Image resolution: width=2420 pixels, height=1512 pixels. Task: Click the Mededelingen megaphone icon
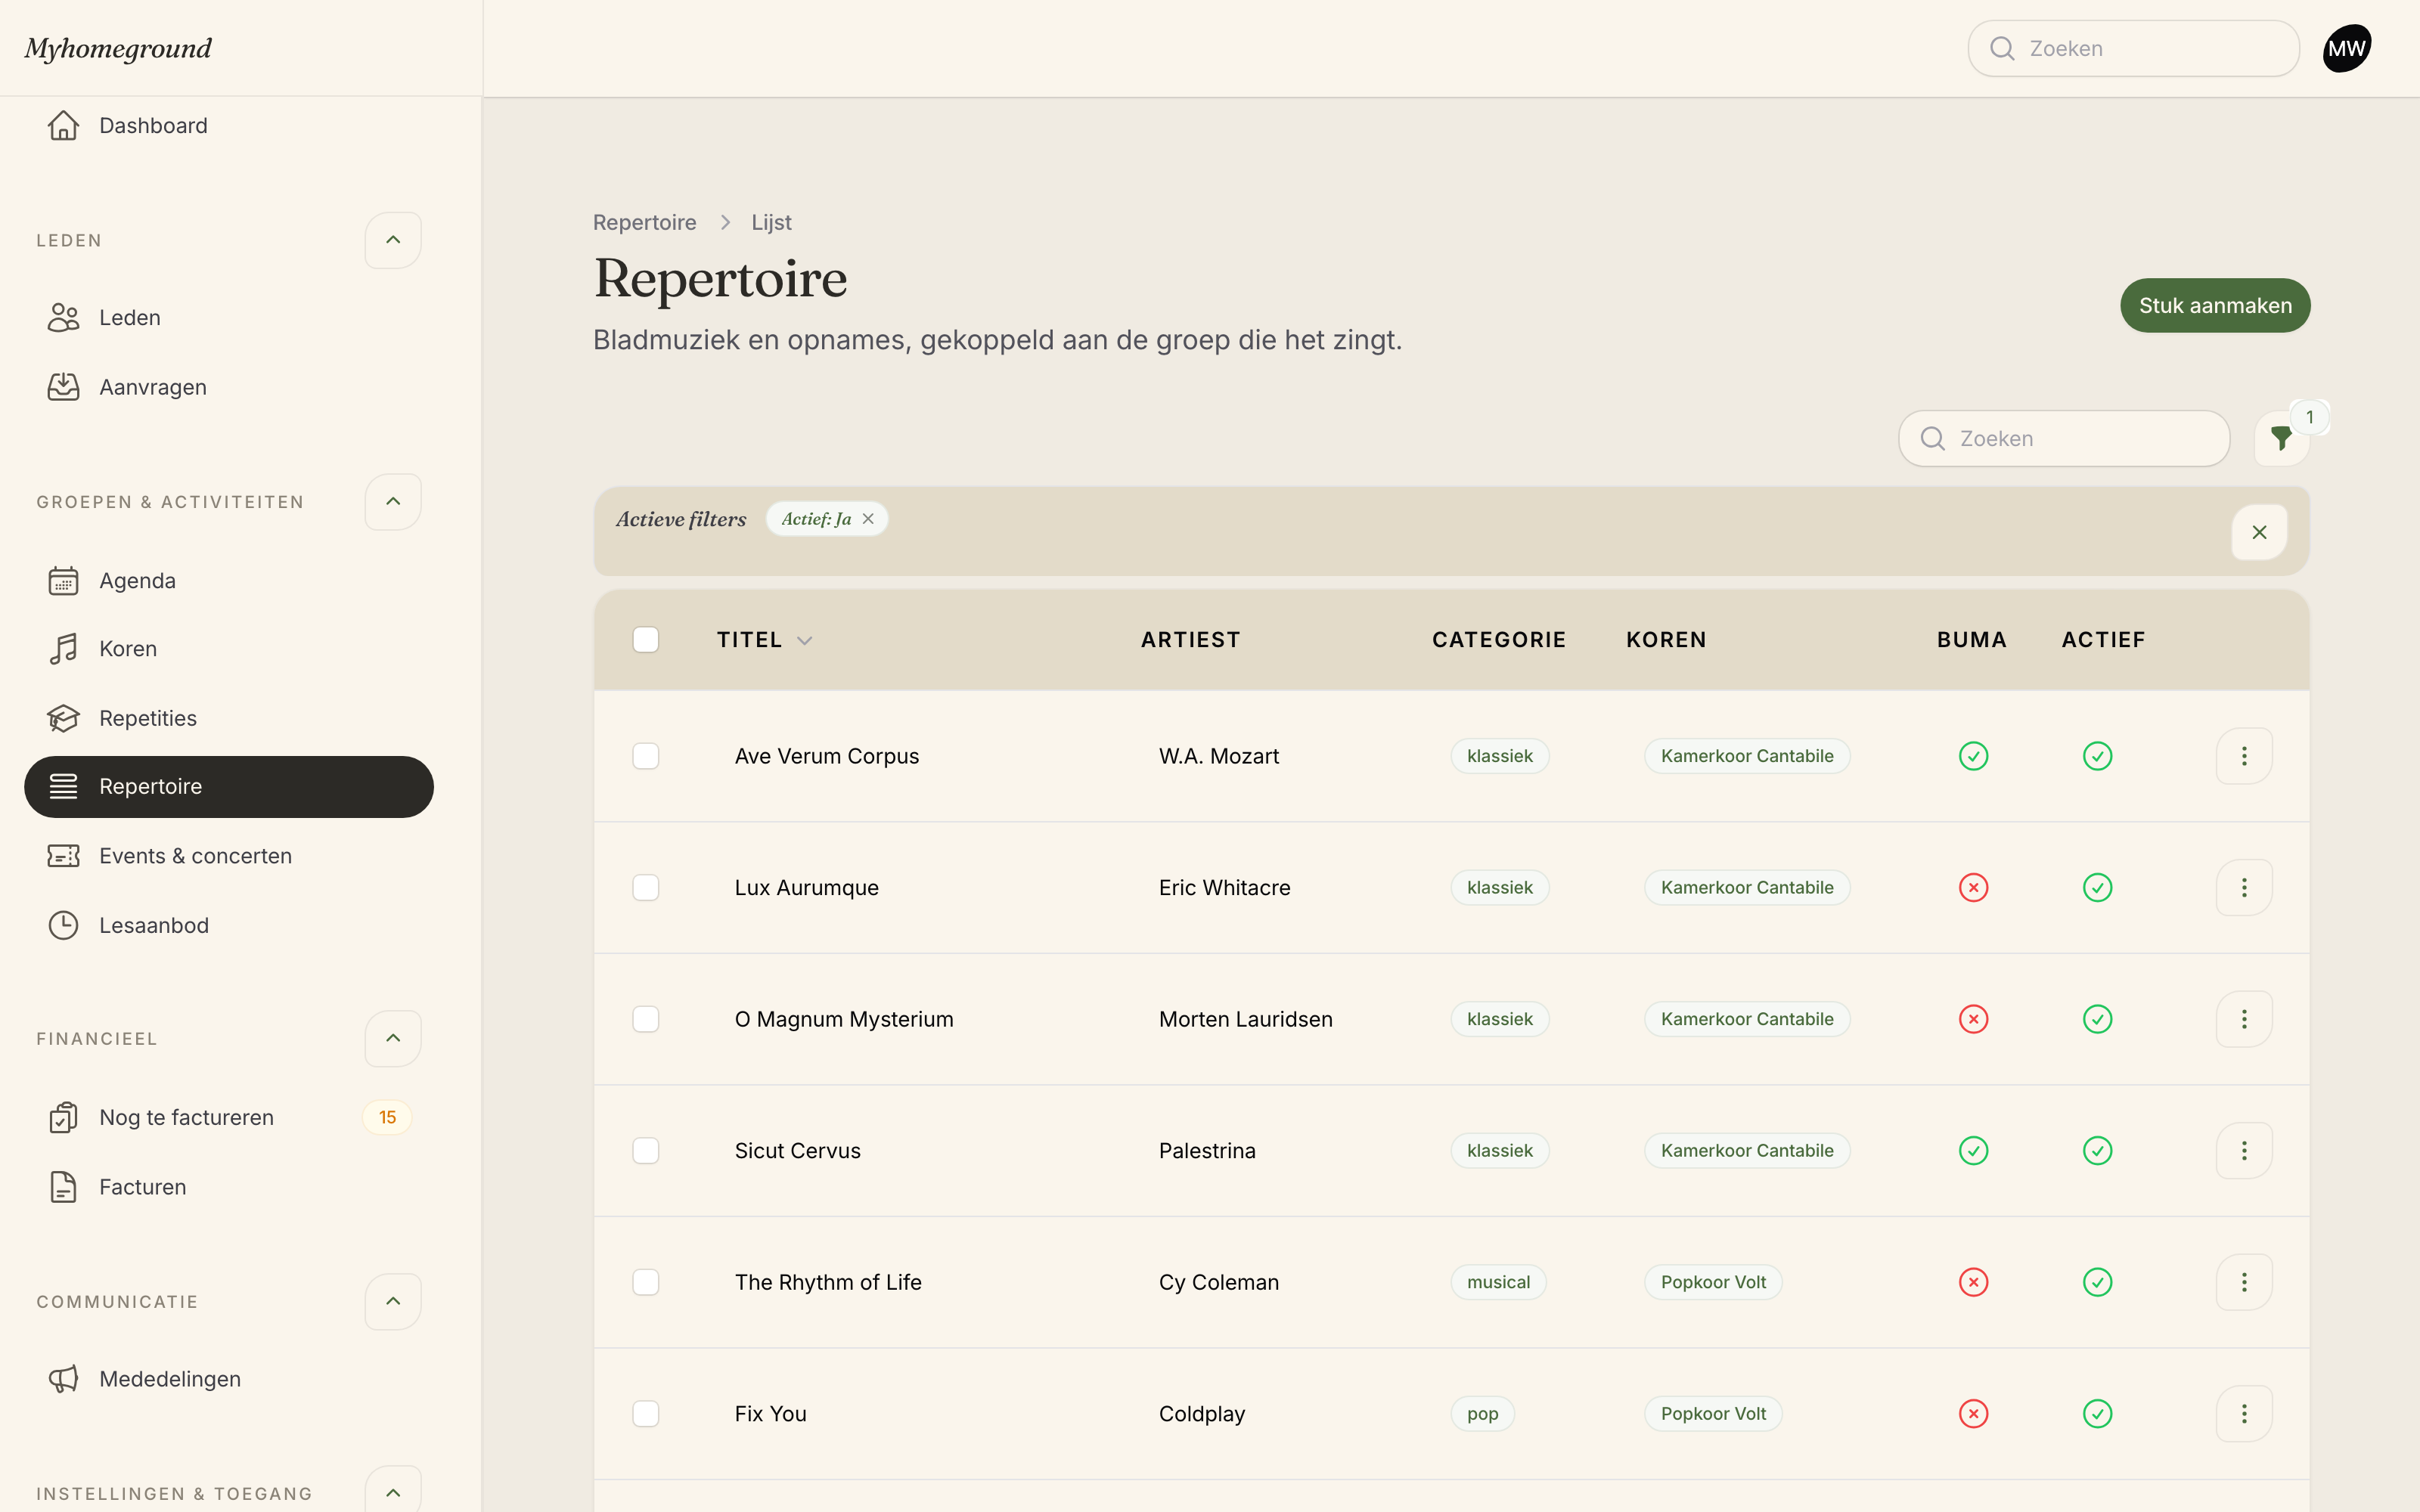(63, 1379)
